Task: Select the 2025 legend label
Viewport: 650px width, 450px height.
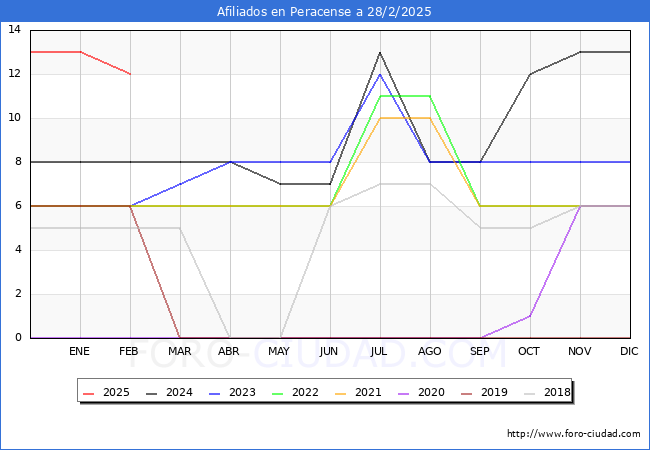Action: pyautogui.click(x=116, y=392)
